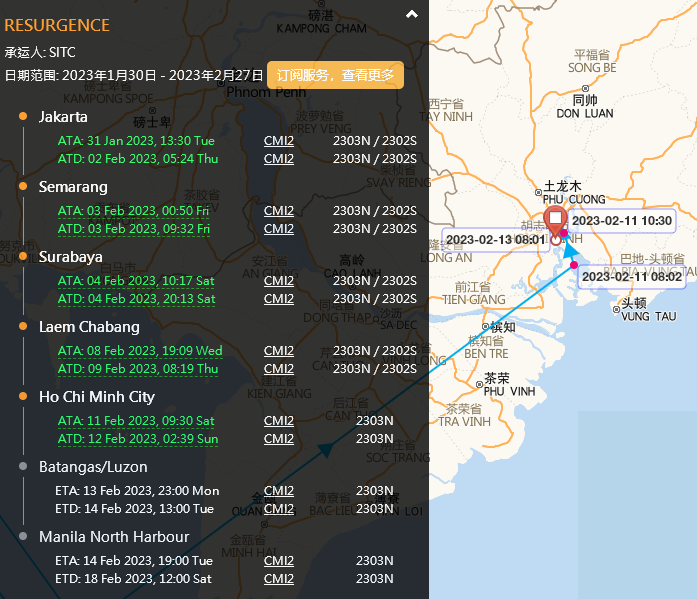Click the 2023-02-11 10:30 timestamp label
The height and width of the screenshot is (599, 697).
(x=621, y=221)
